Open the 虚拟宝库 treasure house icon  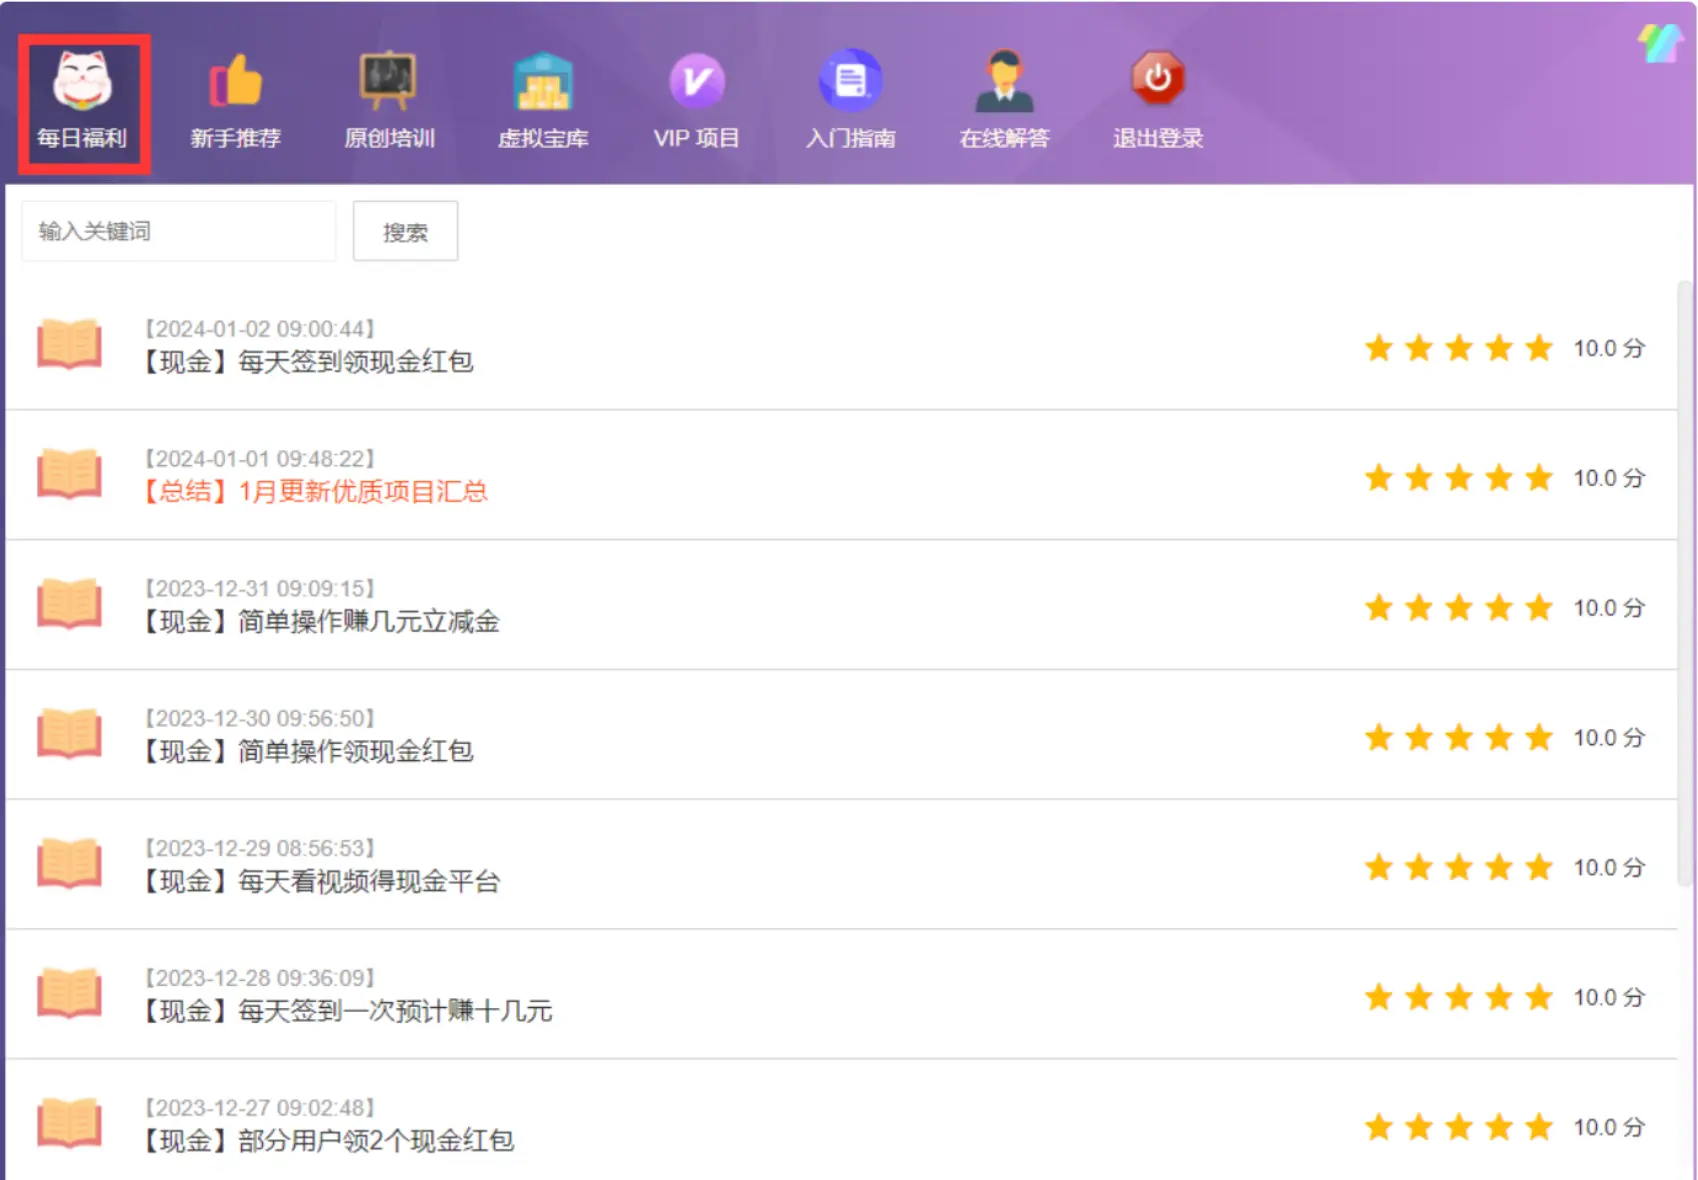[543, 81]
